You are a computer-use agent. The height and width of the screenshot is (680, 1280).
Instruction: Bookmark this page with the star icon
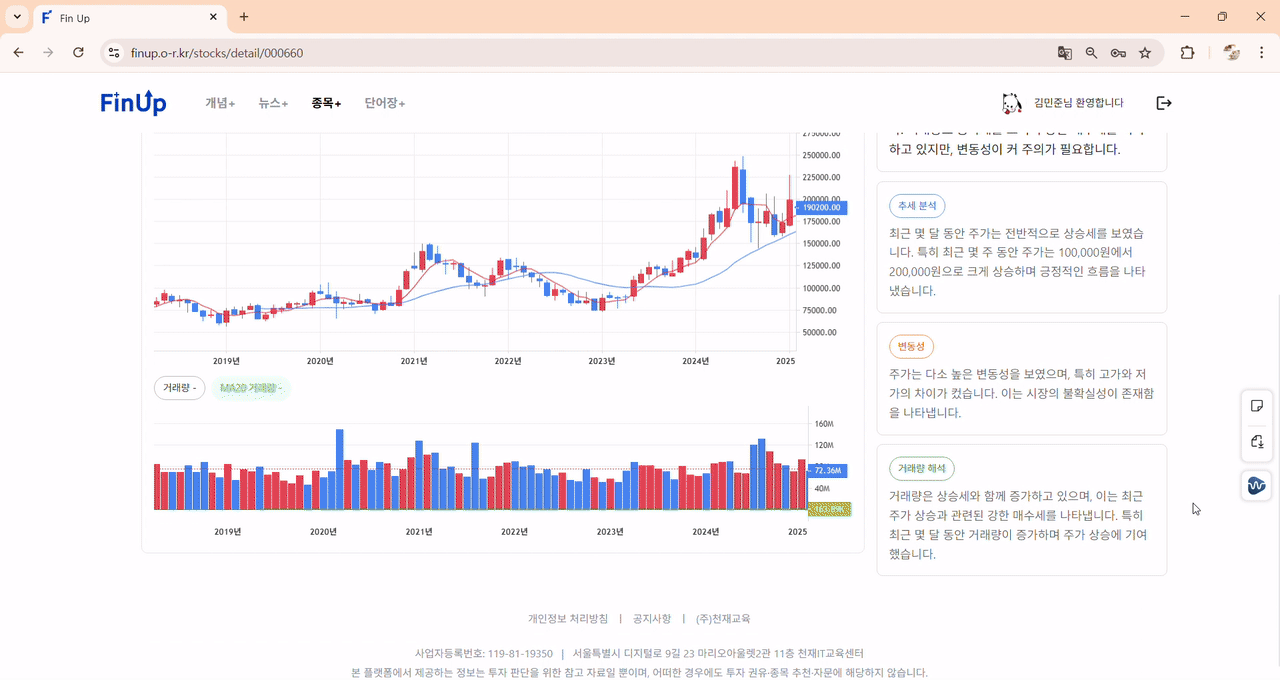point(1145,52)
